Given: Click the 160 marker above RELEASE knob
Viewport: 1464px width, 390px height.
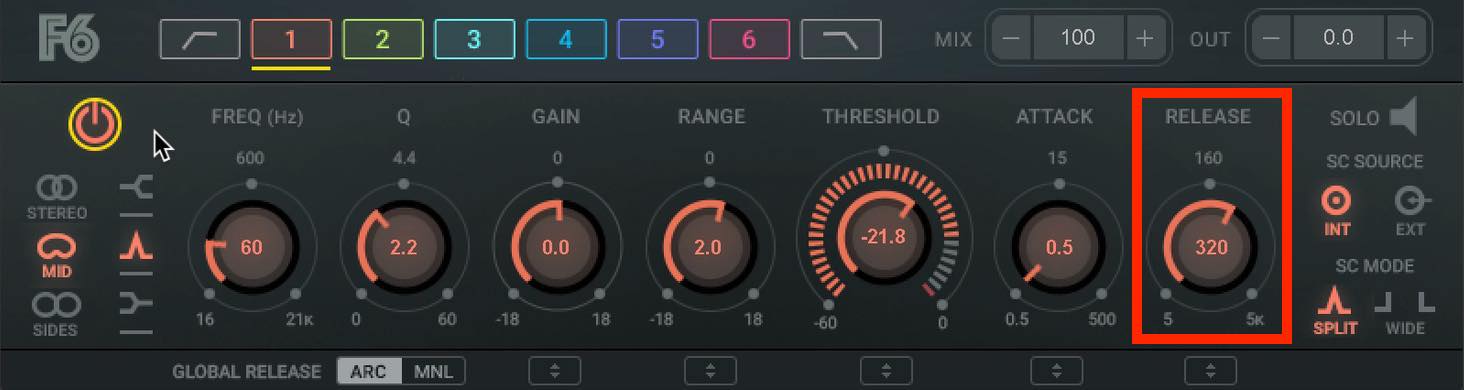Looking at the screenshot, I should (x=1209, y=158).
